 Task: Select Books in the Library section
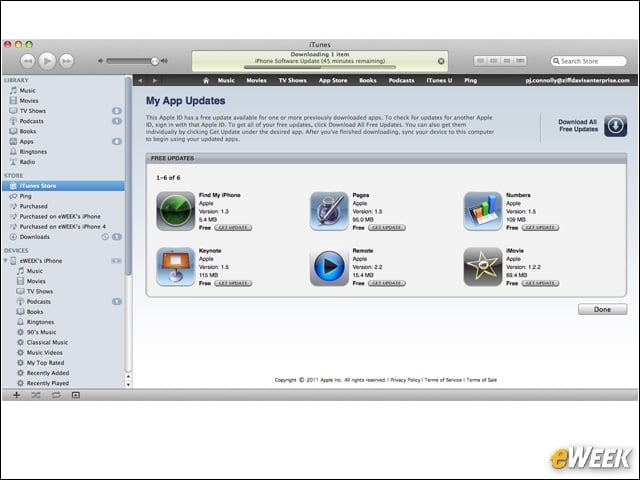pos(63,131)
